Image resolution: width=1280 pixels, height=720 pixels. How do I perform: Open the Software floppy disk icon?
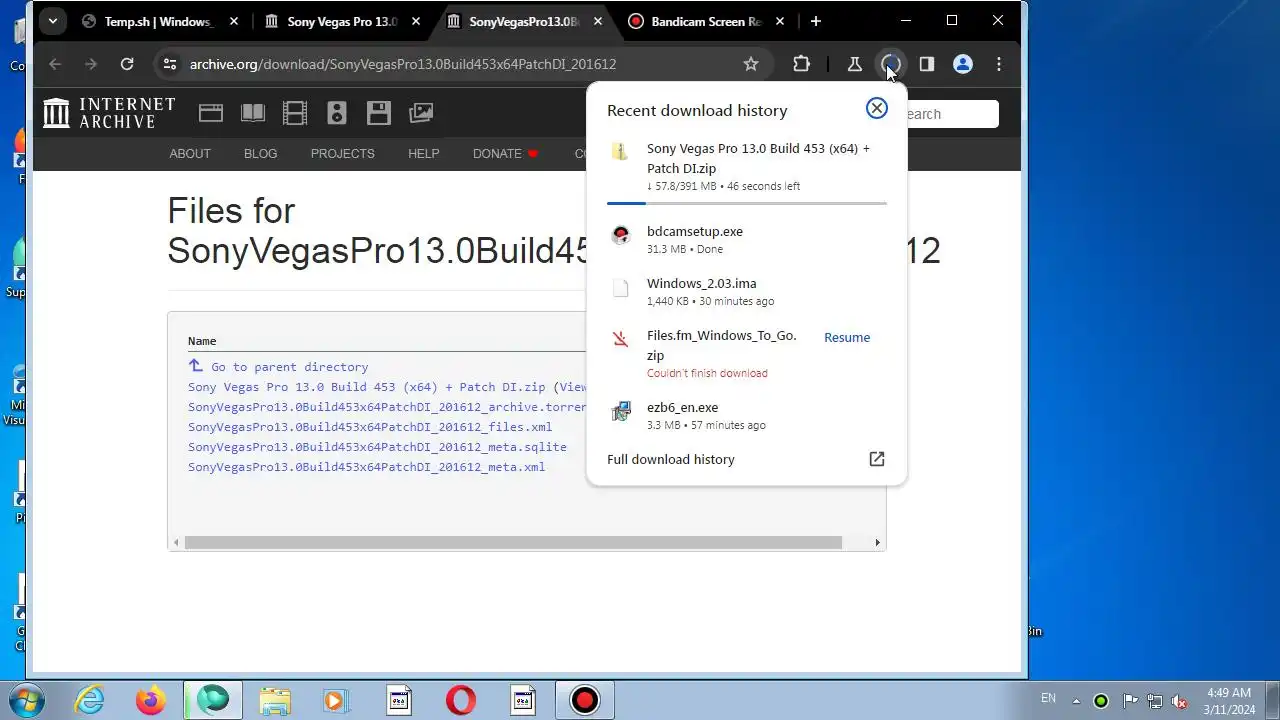click(379, 113)
